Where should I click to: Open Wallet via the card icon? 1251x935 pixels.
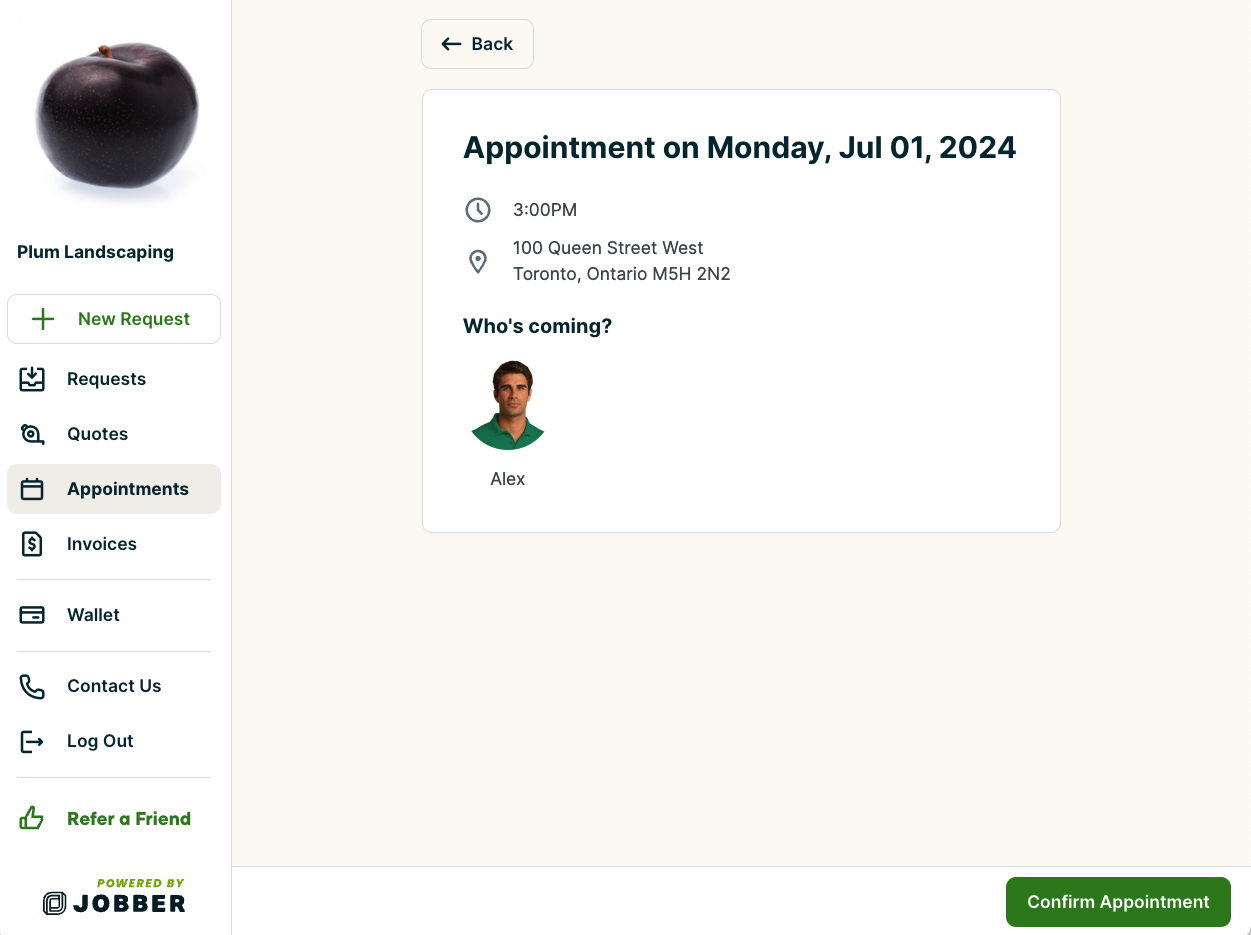click(31, 615)
